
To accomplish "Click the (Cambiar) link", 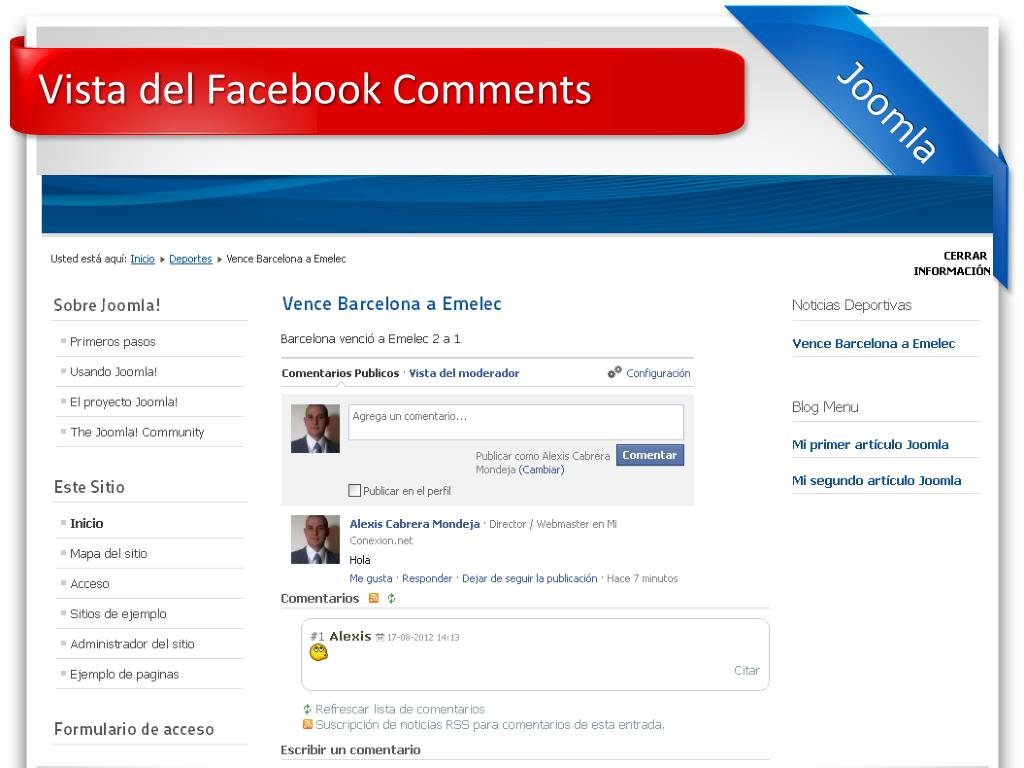I will point(541,470).
